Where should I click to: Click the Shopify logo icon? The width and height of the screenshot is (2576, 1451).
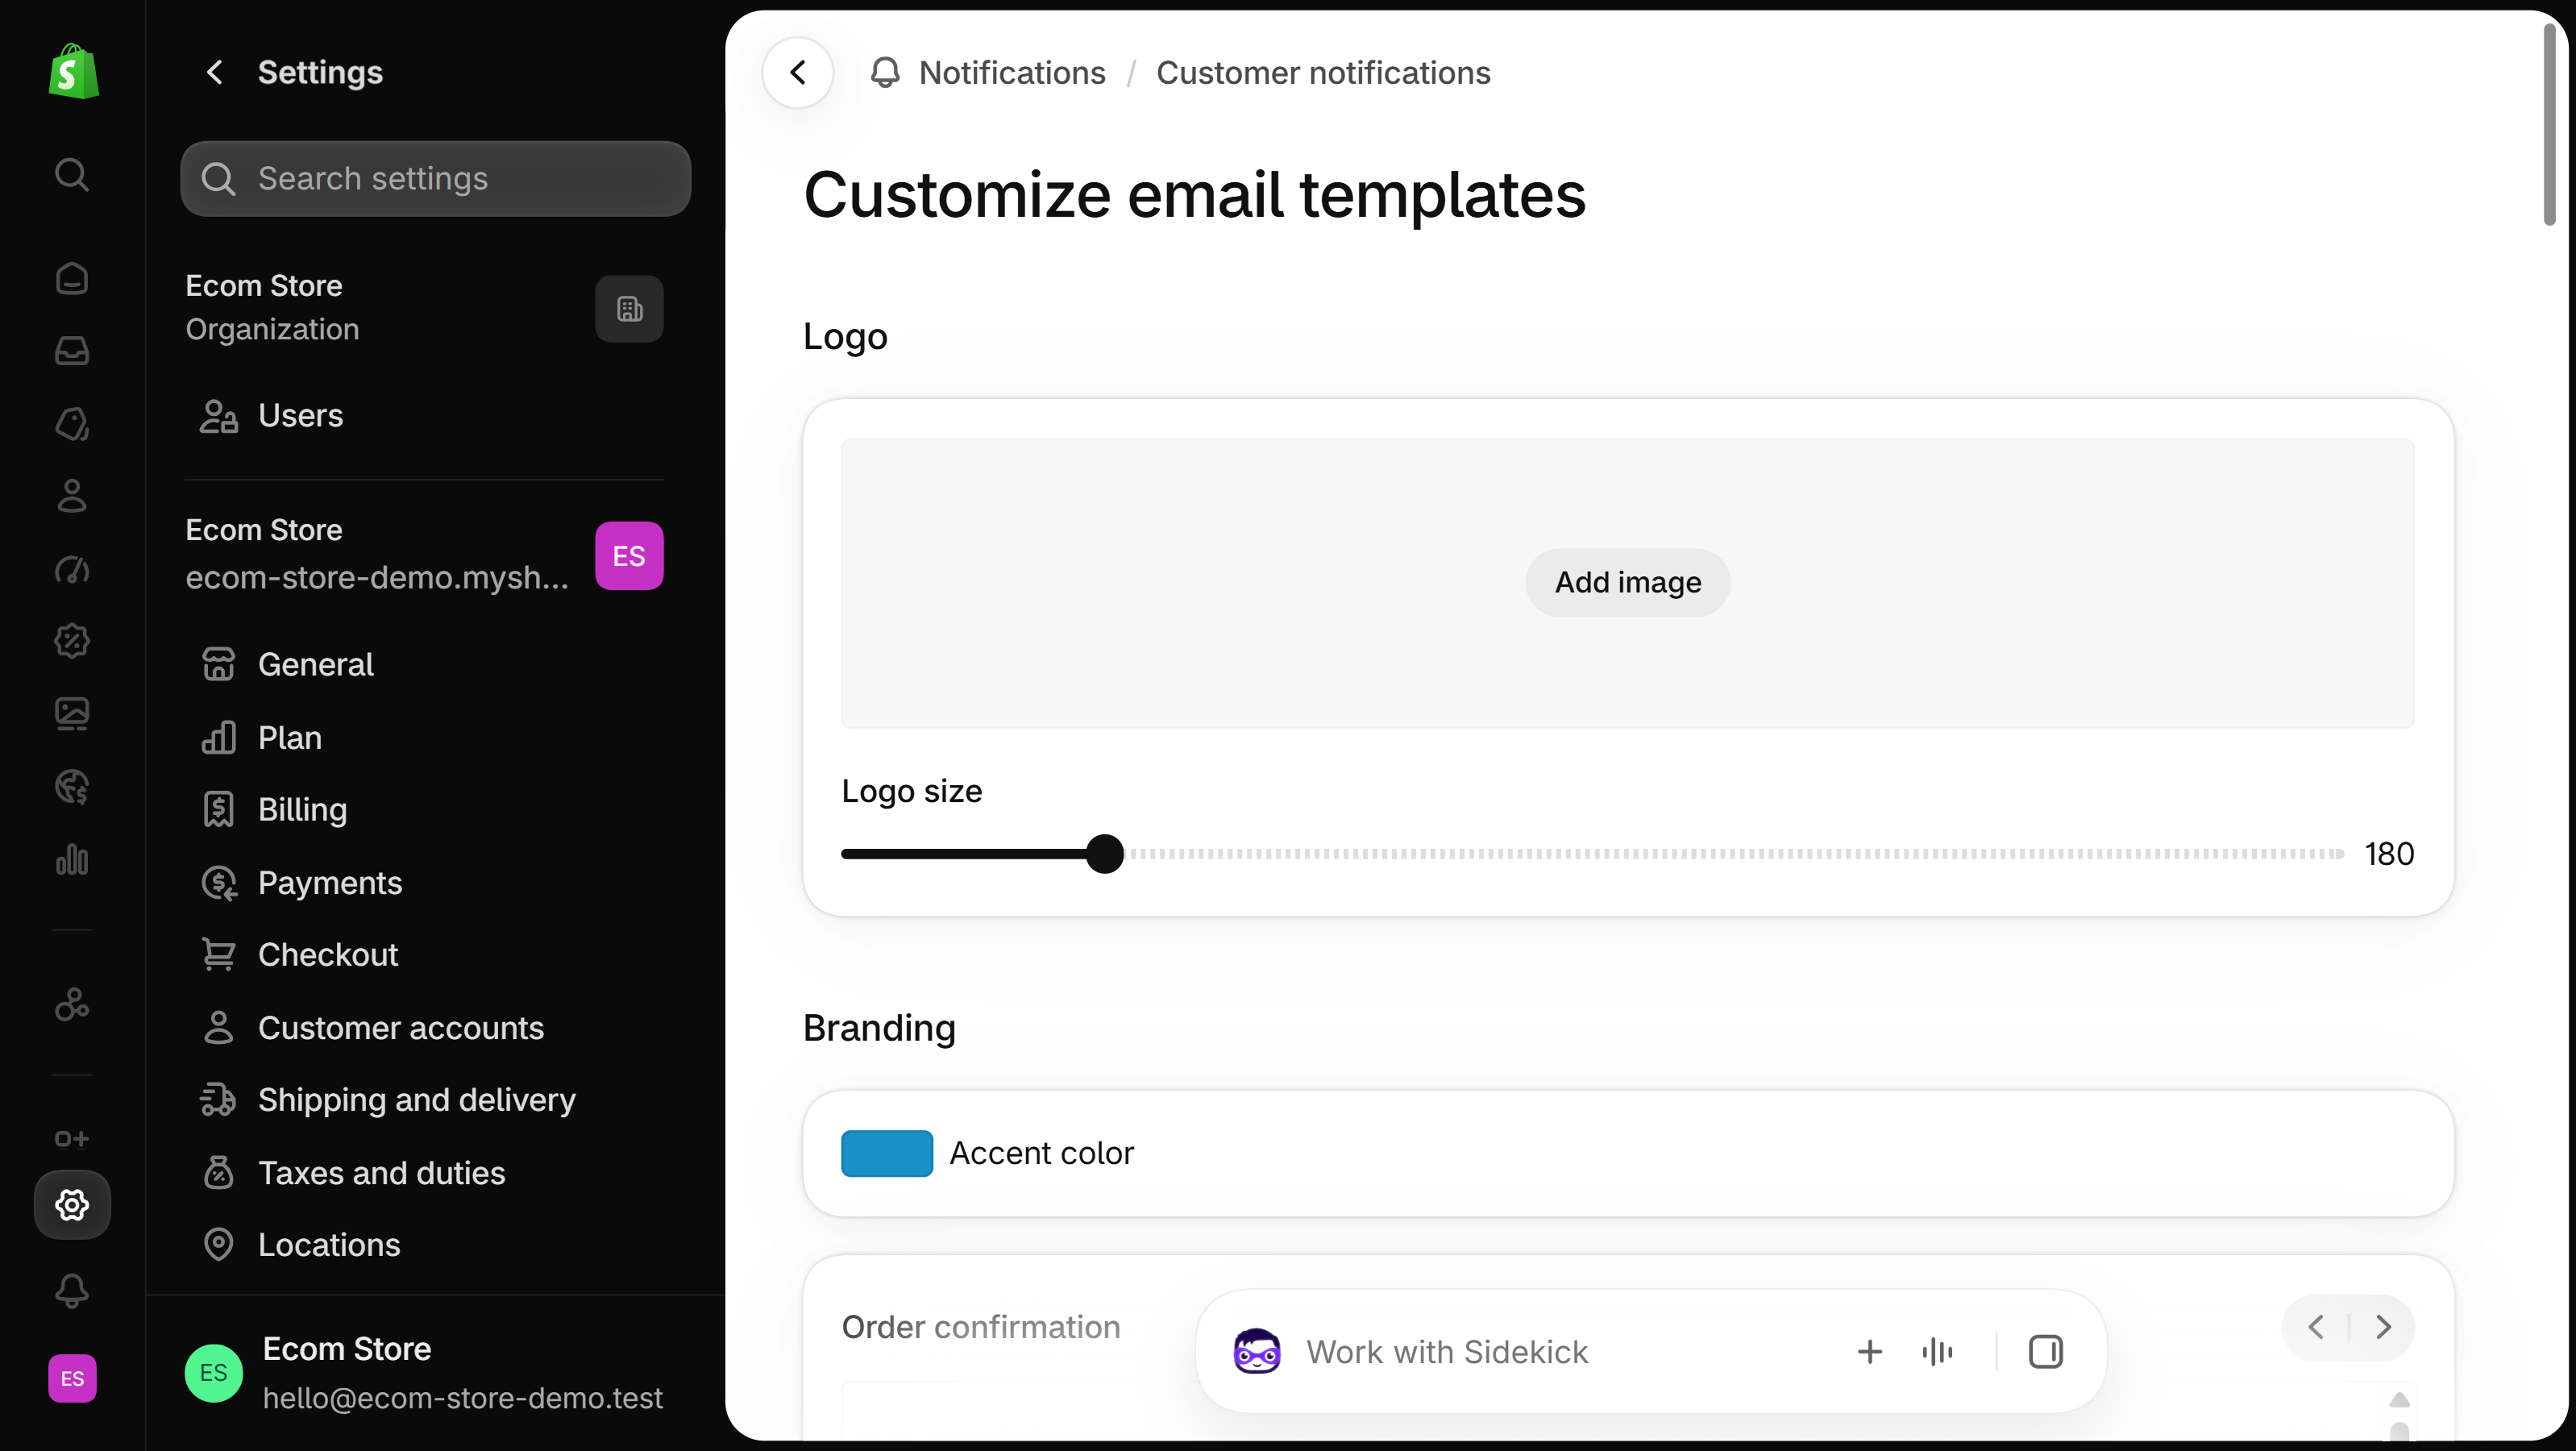(73, 72)
